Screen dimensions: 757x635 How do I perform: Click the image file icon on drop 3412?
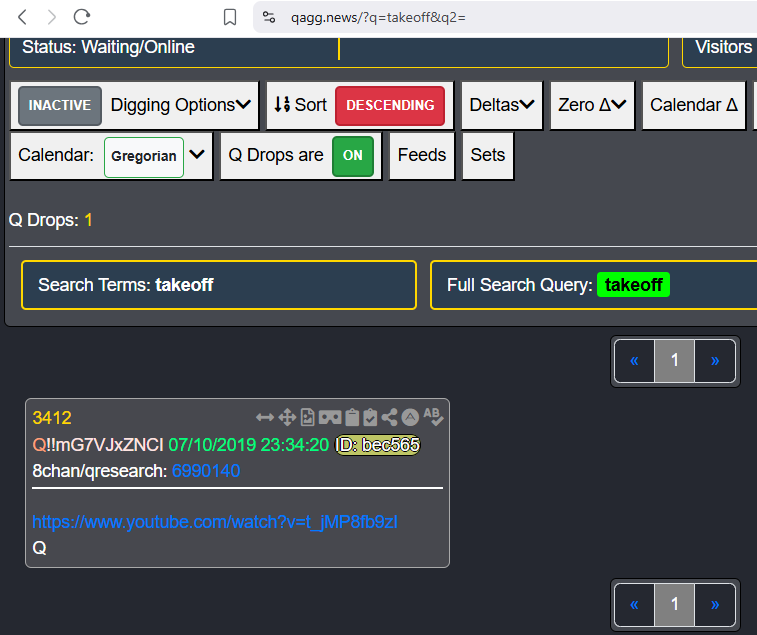click(x=308, y=417)
